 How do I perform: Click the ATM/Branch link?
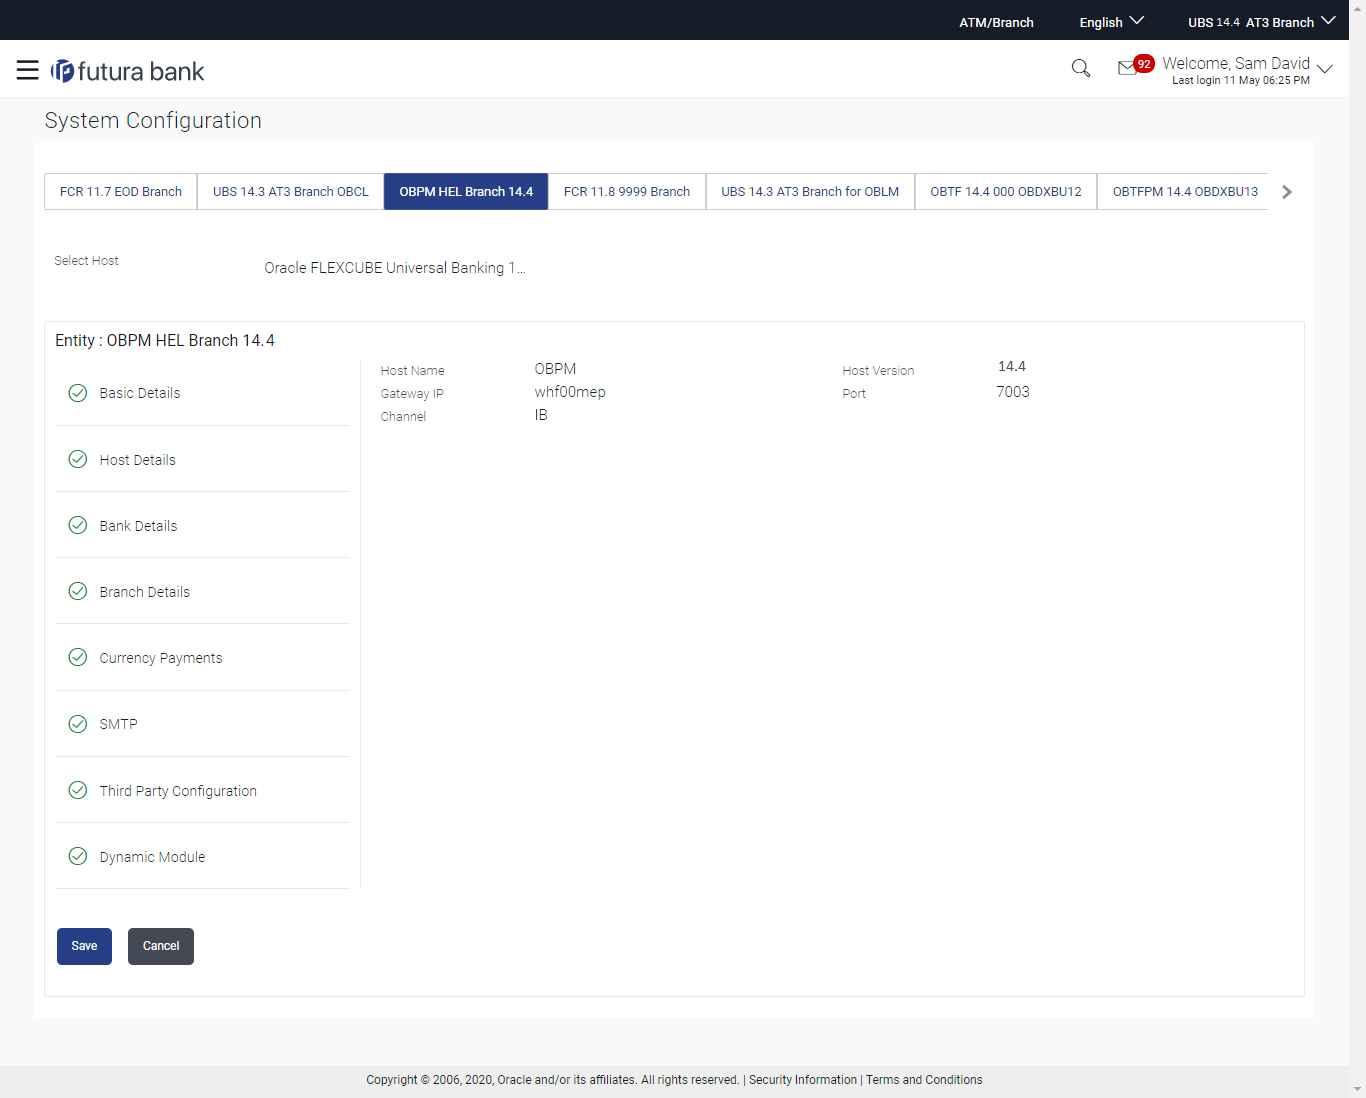[996, 22]
